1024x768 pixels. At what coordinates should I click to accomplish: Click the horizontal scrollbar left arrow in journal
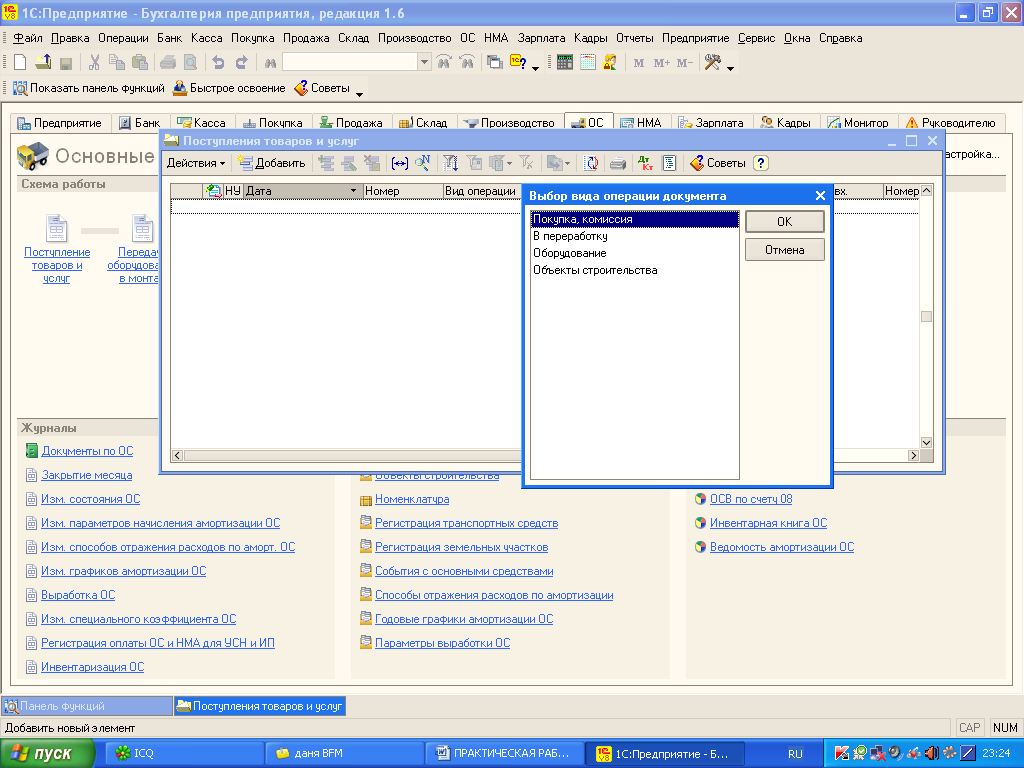coord(177,456)
